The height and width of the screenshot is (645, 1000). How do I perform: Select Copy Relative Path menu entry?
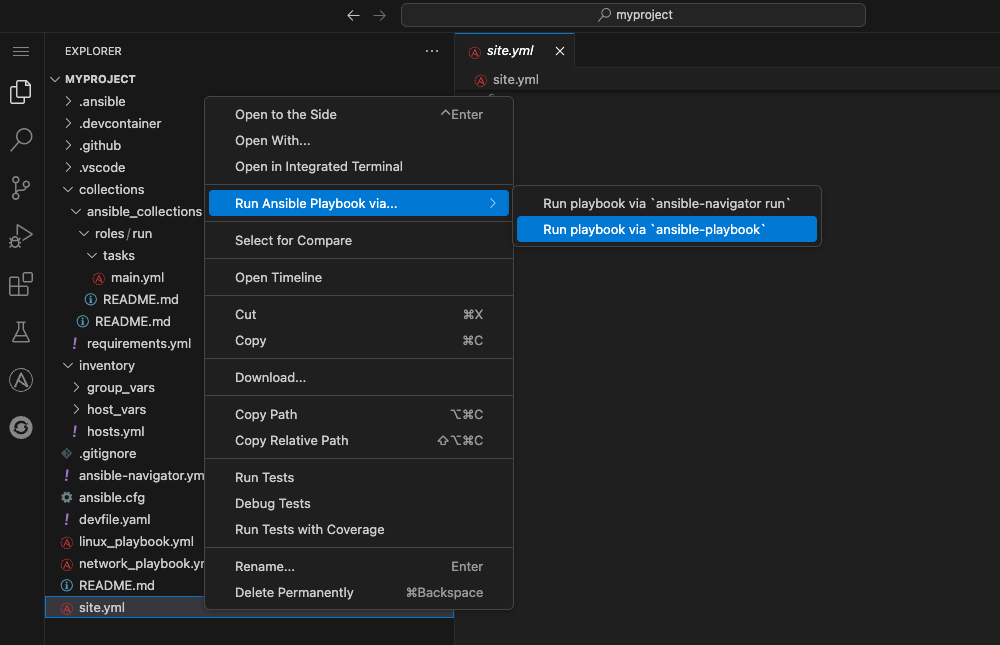(x=291, y=441)
